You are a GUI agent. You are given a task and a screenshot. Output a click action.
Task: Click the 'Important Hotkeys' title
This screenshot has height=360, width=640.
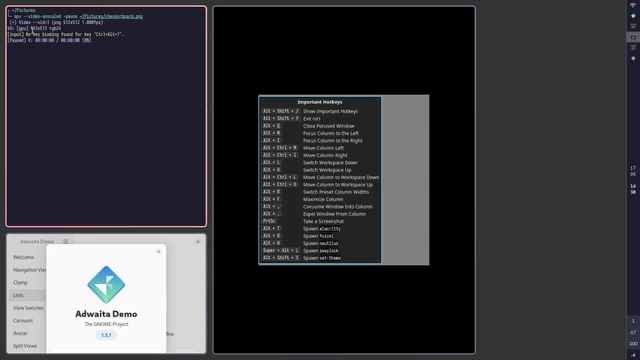(320, 102)
